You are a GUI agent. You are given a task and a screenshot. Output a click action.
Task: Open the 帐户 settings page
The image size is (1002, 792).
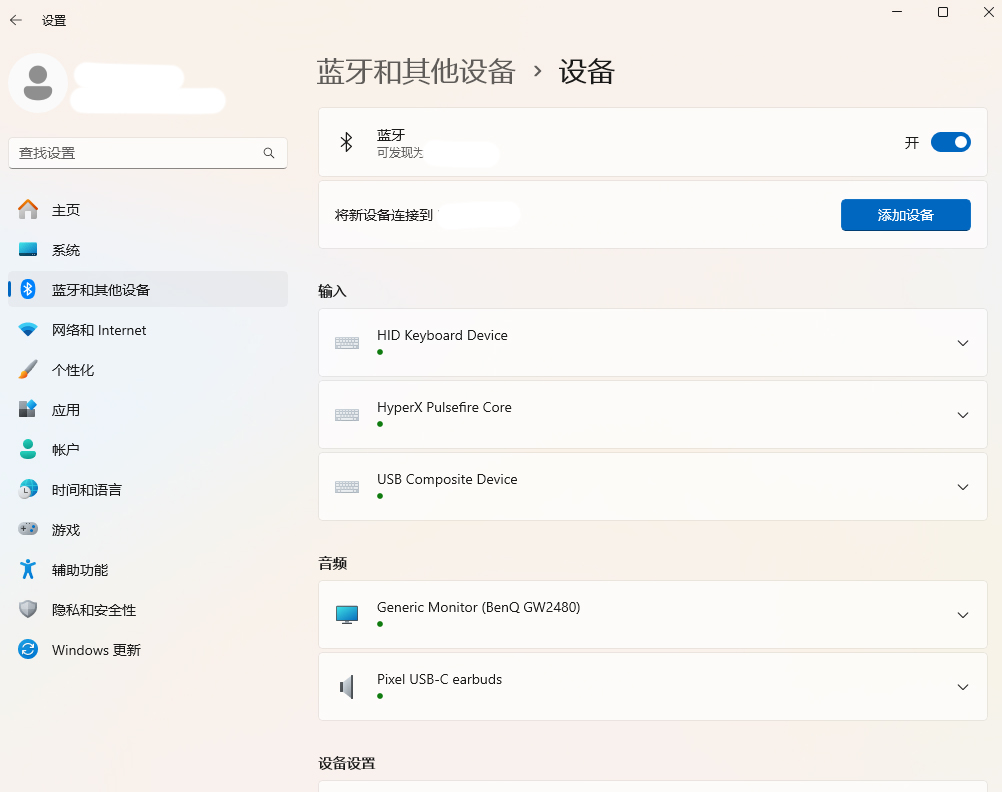pos(66,450)
